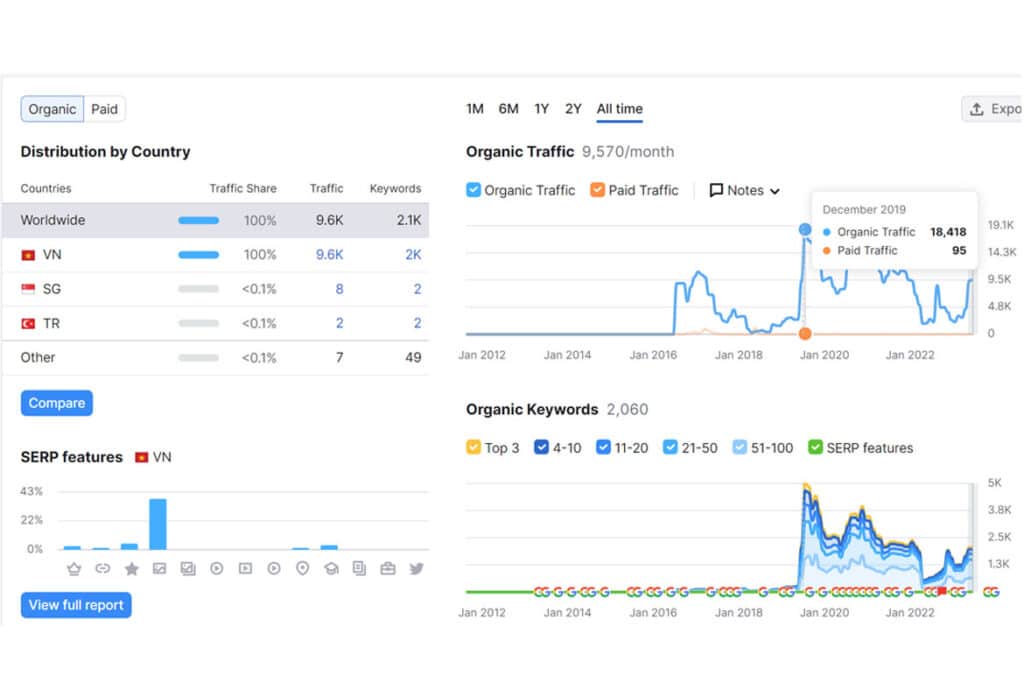The image size is (1024, 683).
Task: Disable the Top 3 keywords checkbox
Action: click(x=473, y=447)
